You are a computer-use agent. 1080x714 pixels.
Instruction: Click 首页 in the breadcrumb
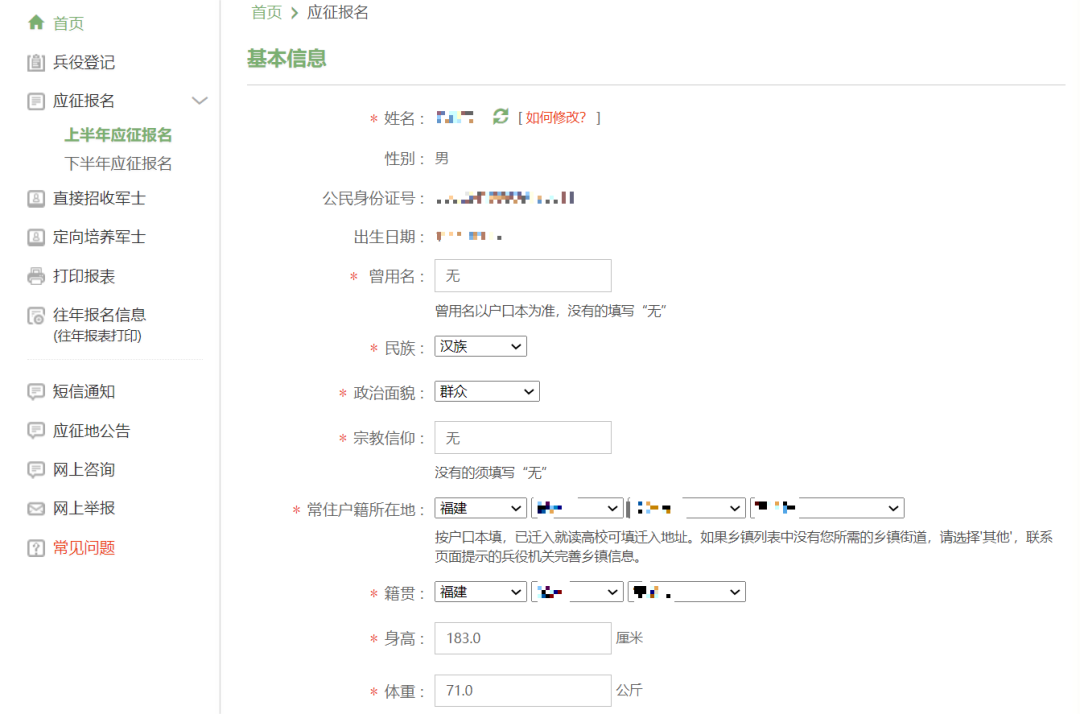[x=266, y=14]
